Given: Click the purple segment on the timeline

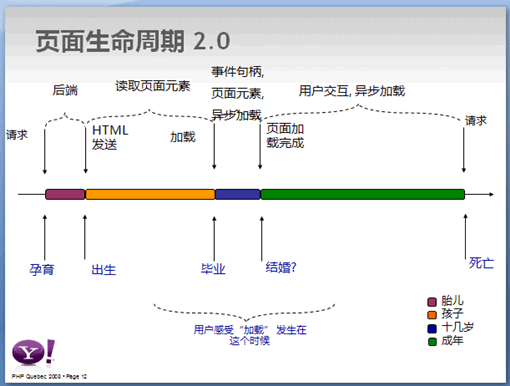Looking at the screenshot, I should click(65, 194).
